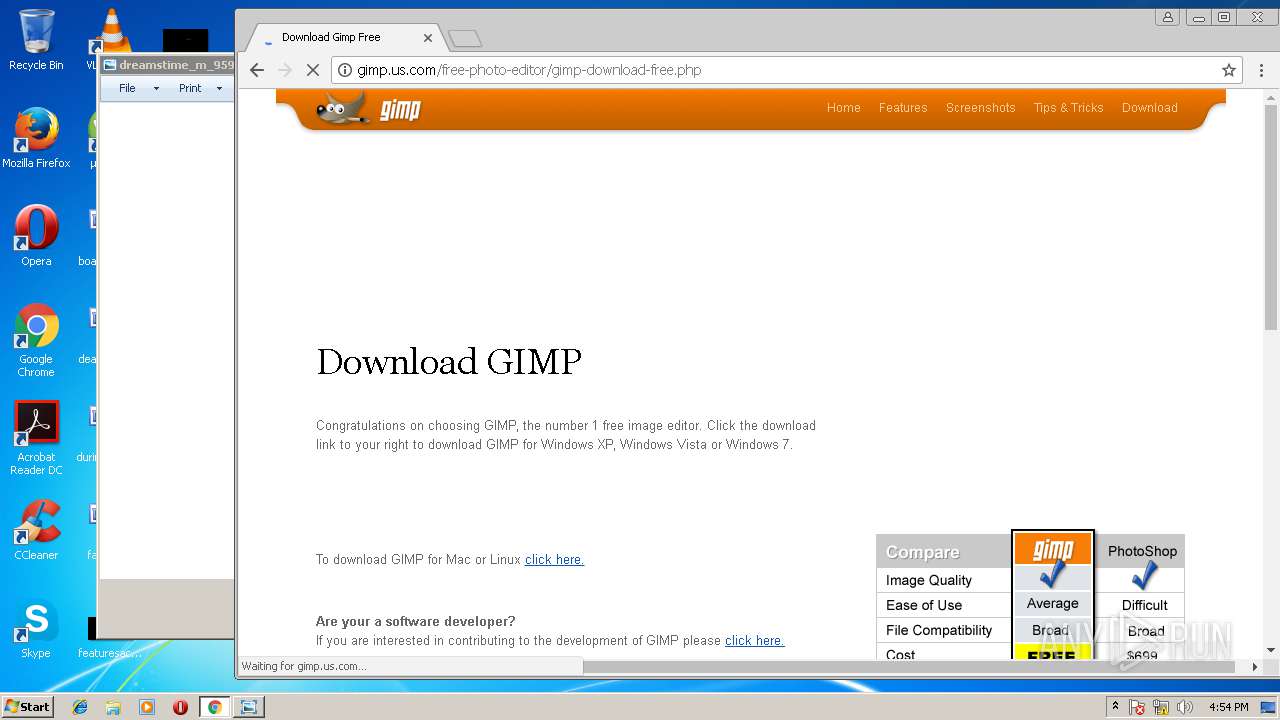1280x720 pixels.
Task: Open Internet Explorer from taskbar
Action: [x=80, y=707]
